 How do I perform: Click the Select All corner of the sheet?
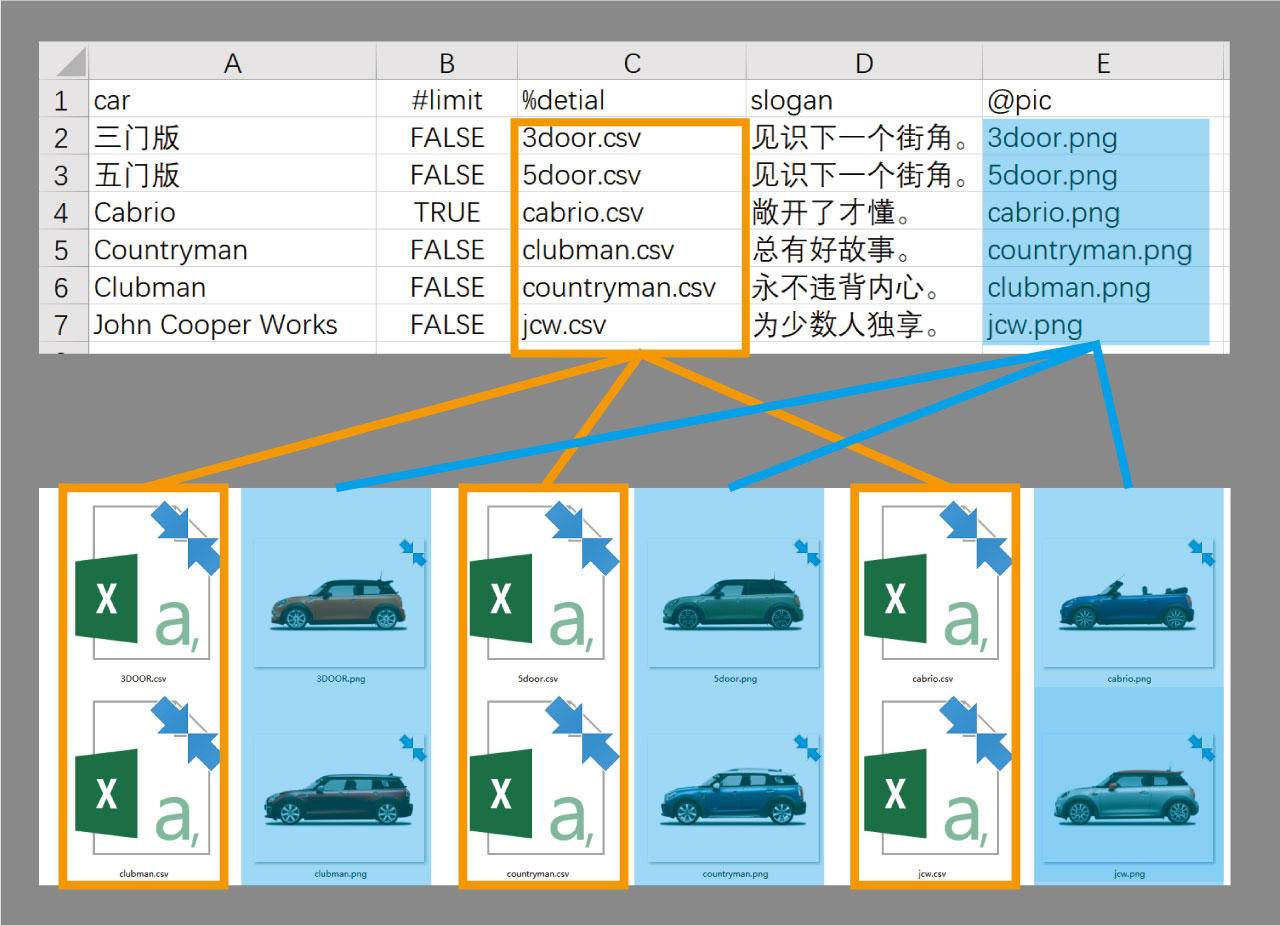pyautogui.click(x=64, y=62)
